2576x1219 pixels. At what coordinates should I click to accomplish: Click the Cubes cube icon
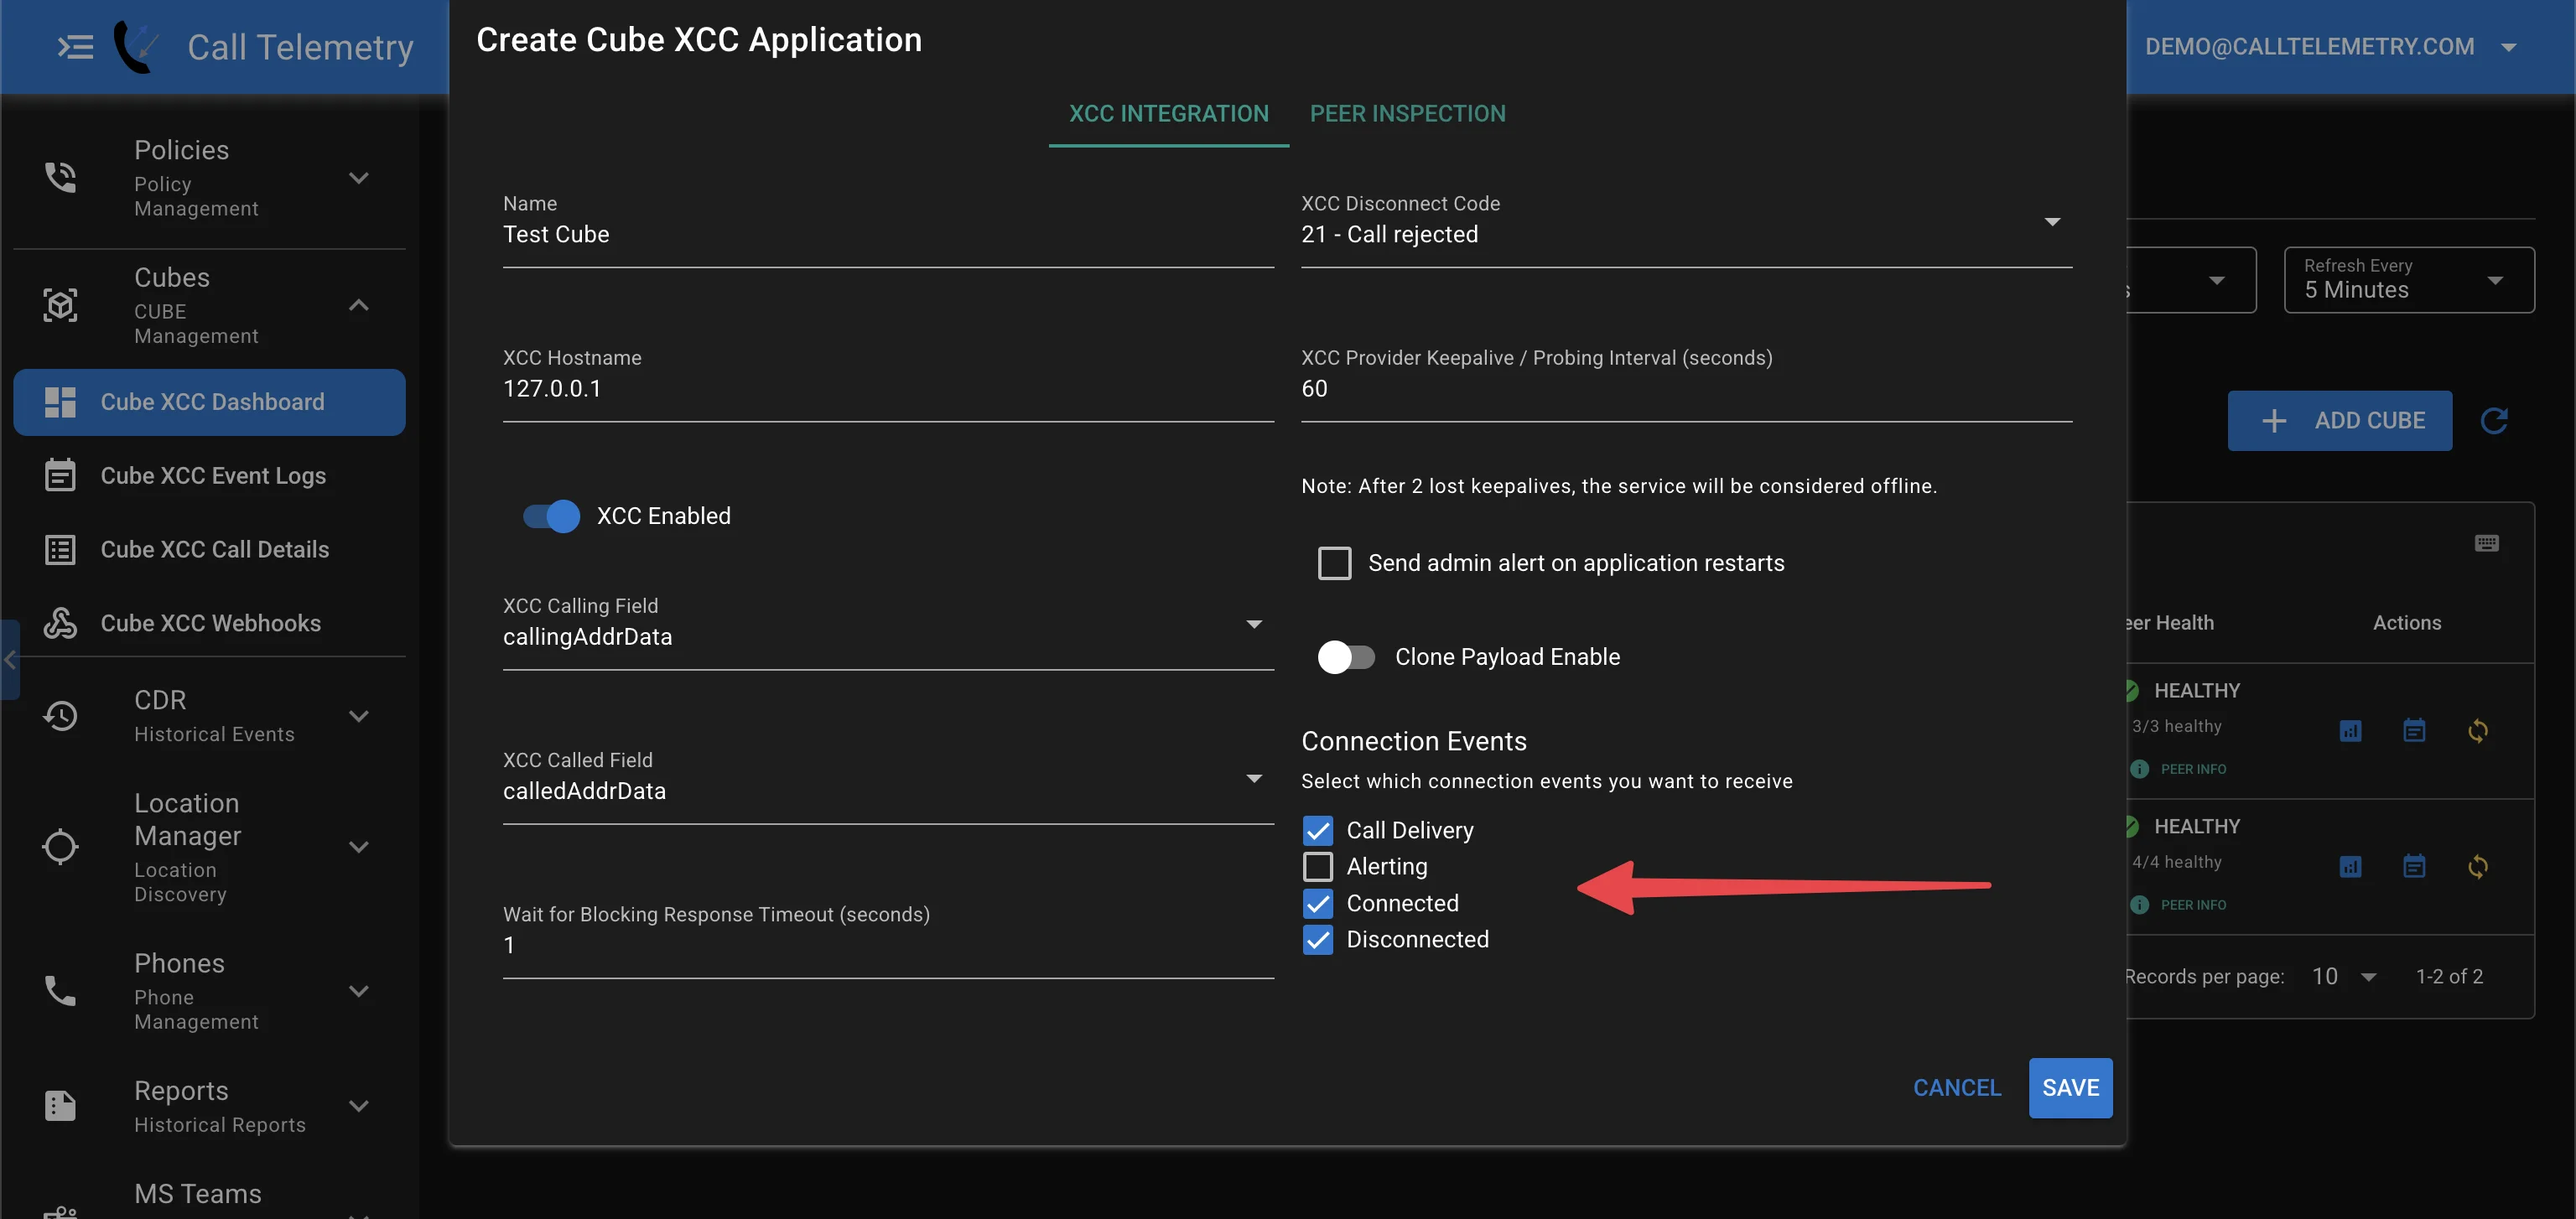[60, 305]
